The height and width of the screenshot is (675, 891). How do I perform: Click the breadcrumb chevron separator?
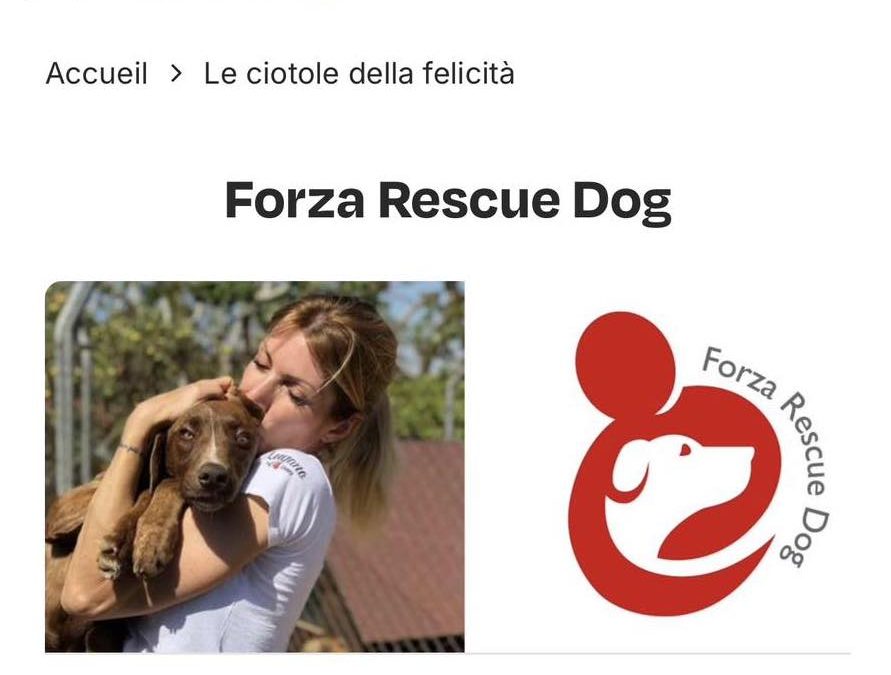(x=176, y=74)
